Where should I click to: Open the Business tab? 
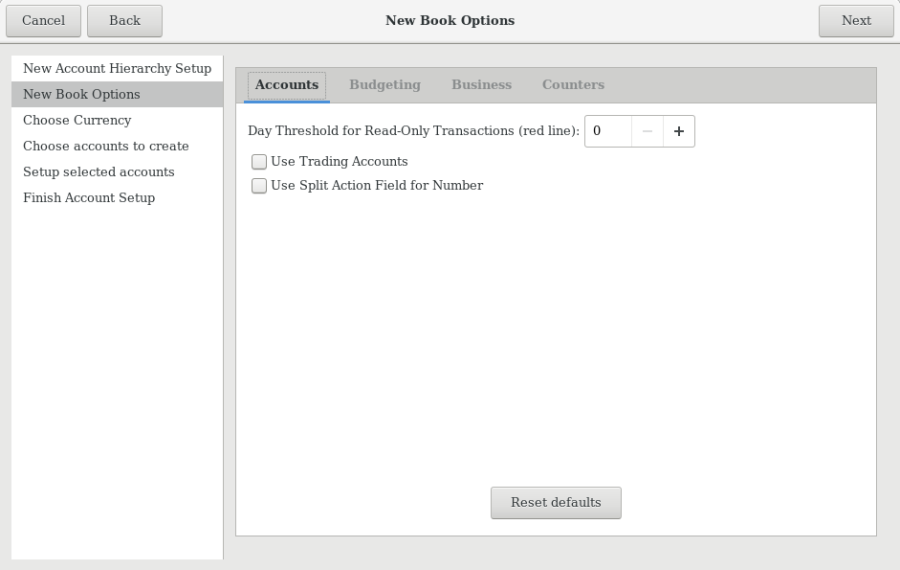tap(481, 85)
